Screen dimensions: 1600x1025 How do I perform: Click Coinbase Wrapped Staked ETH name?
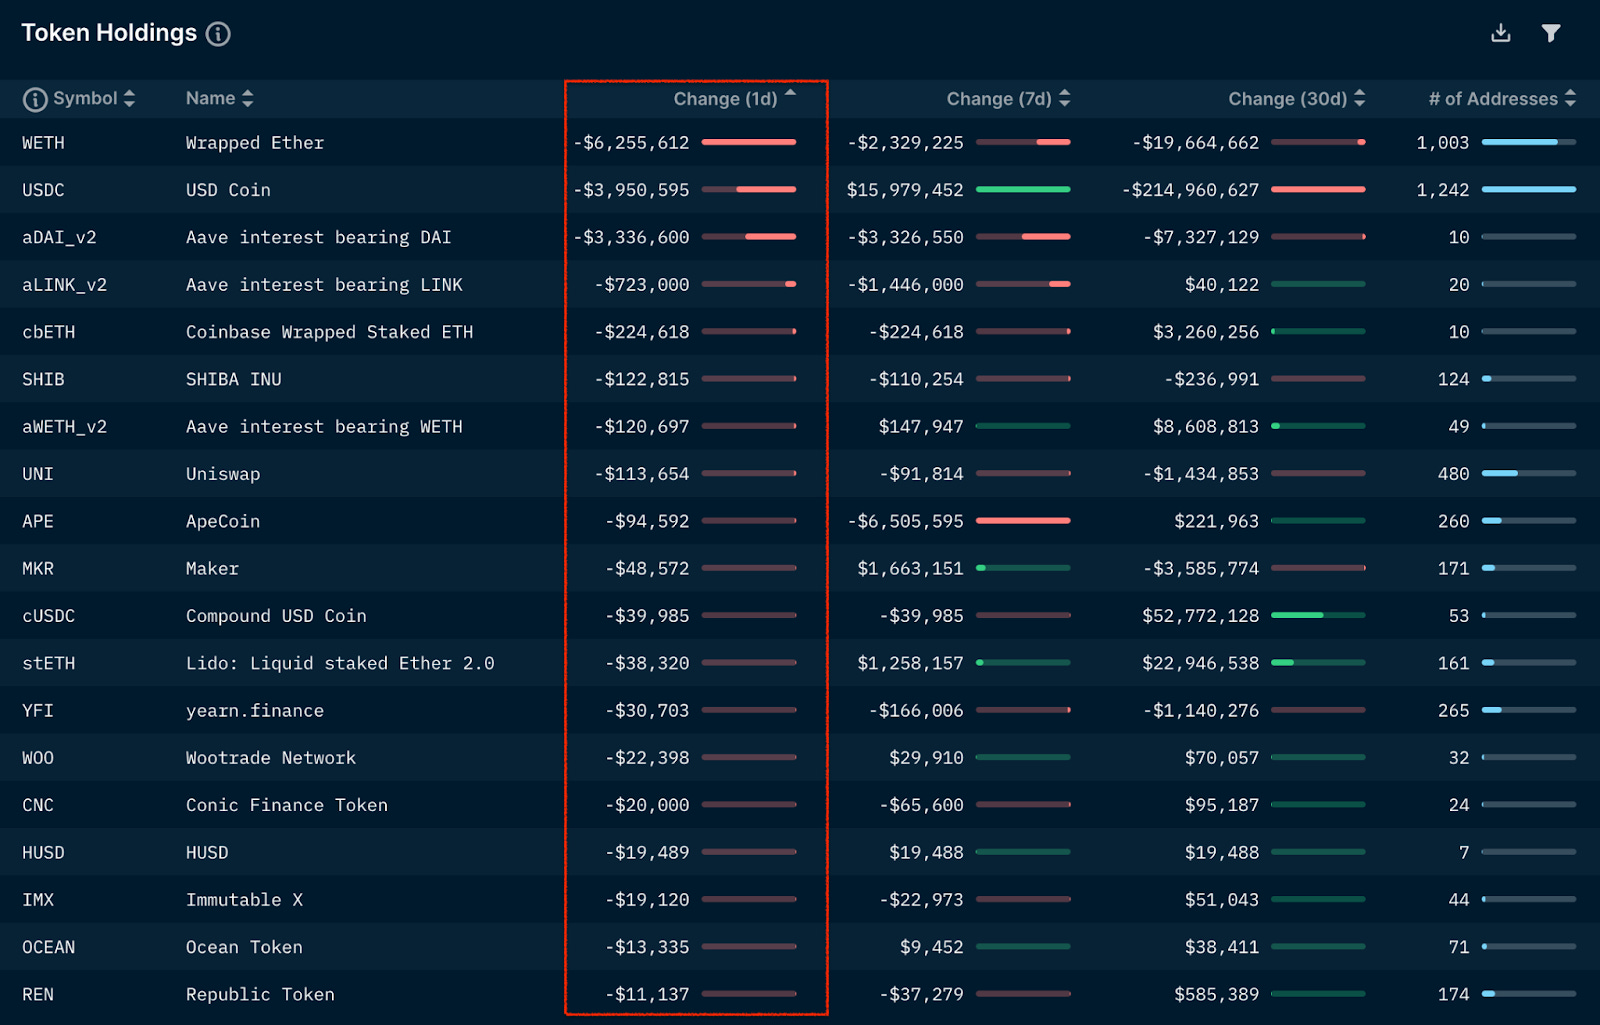click(329, 332)
